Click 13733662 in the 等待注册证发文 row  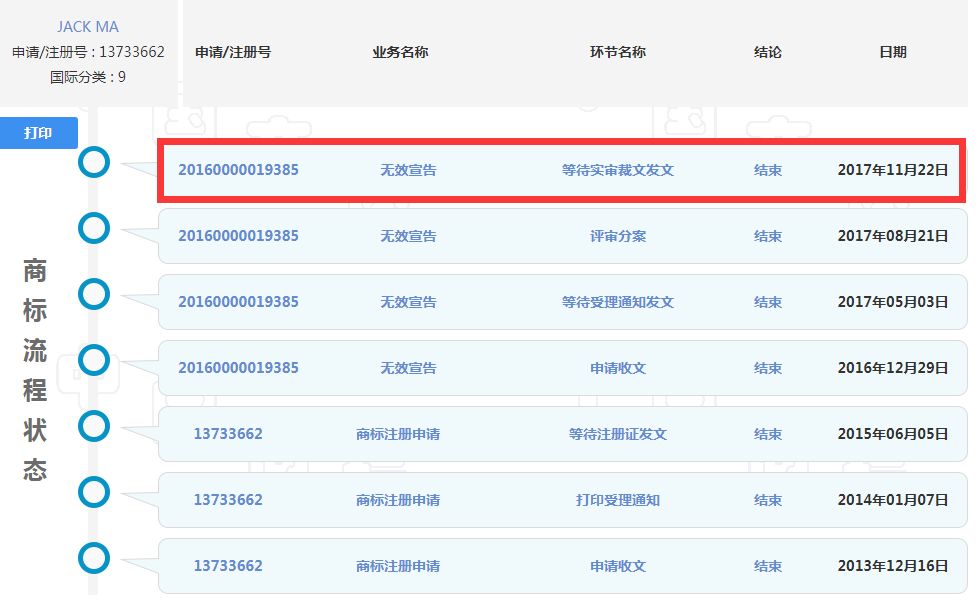(x=228, y=434)
